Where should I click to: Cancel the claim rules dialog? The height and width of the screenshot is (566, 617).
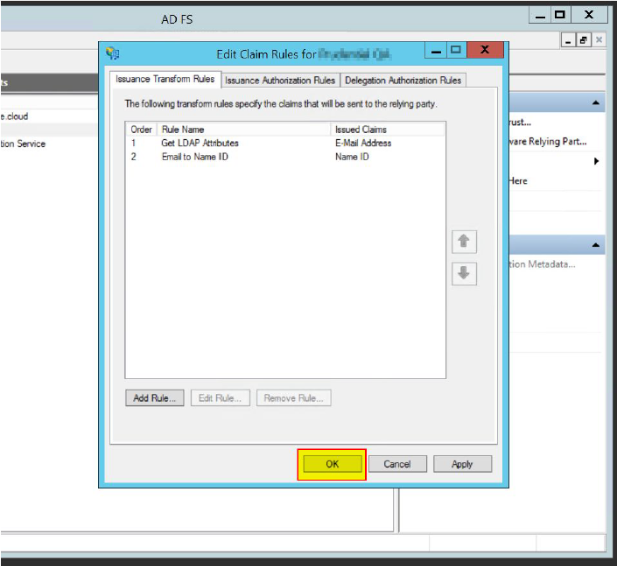coord(397,464)
